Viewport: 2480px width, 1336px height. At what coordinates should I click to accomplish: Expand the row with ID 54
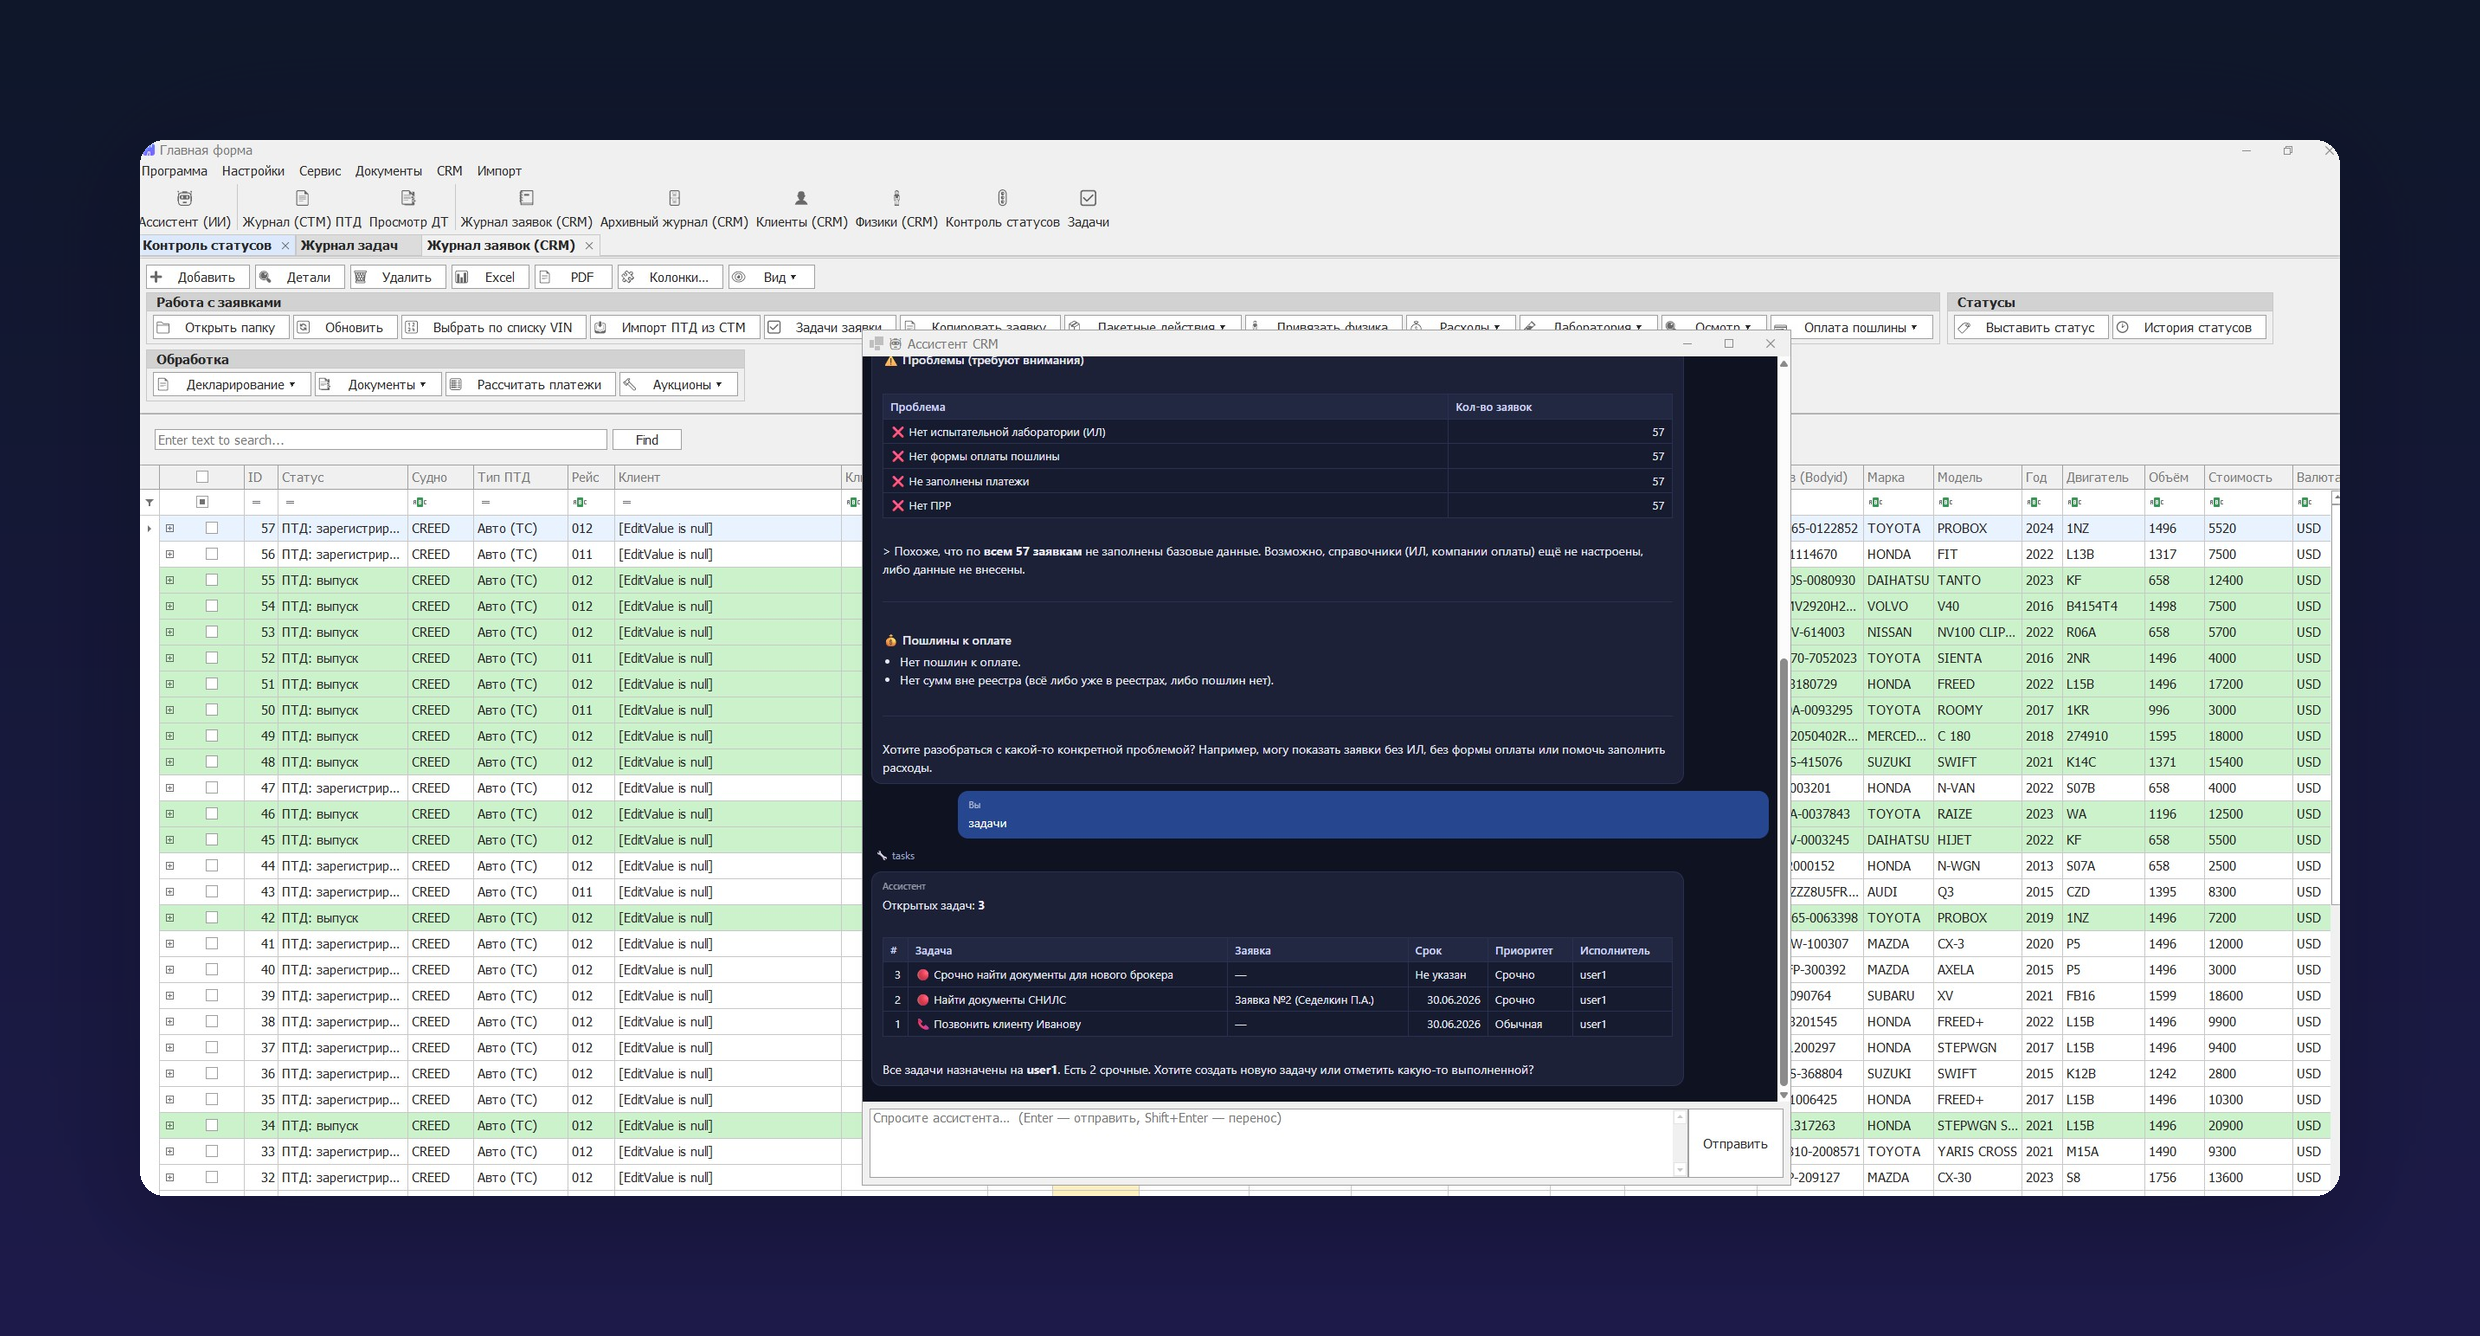tap(170, 606)
